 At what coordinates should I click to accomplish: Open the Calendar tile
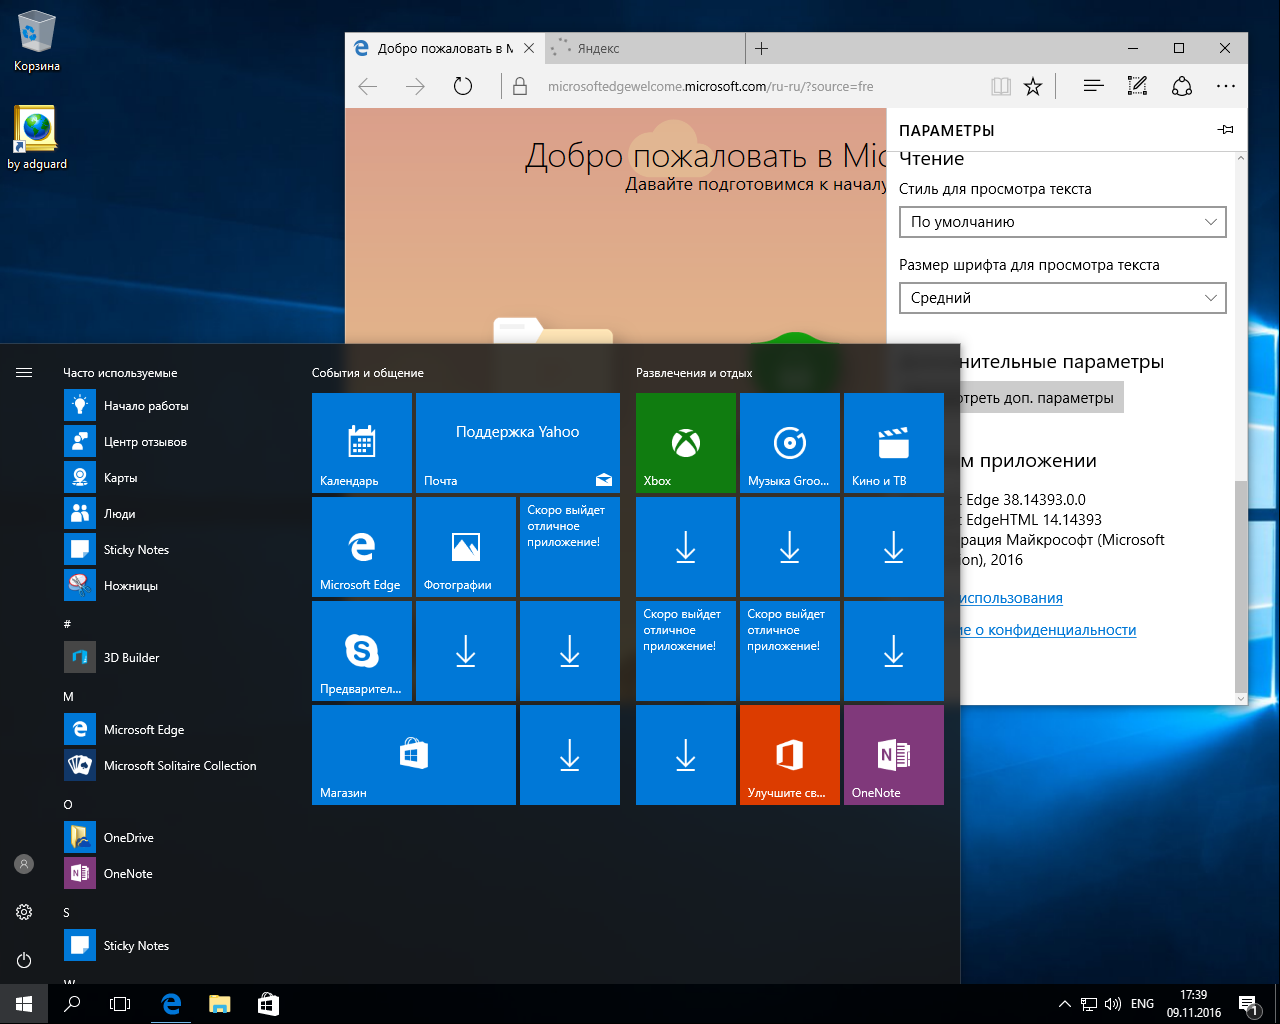[x=362, y=443]
